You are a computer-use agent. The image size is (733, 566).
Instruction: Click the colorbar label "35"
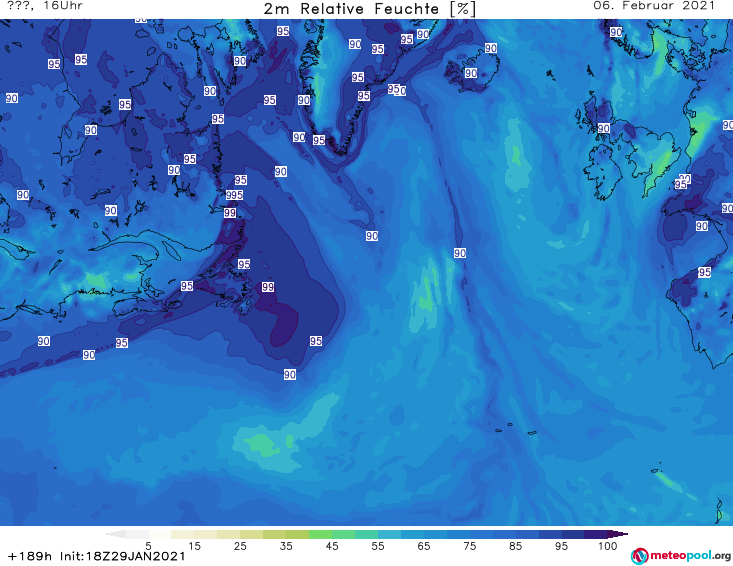(x=286, y=546)
